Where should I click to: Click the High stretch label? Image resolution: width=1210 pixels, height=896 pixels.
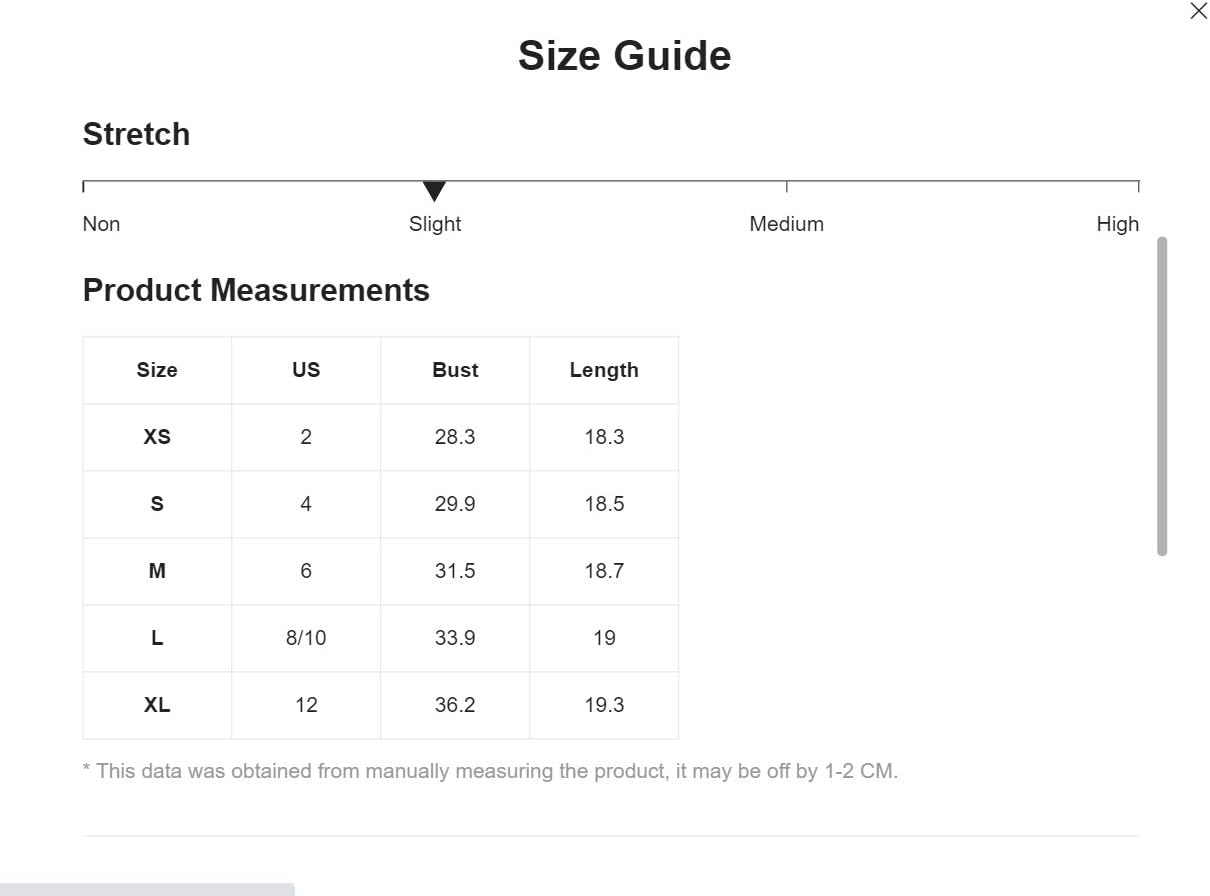pyautogui.click(x=1118, y=224)
